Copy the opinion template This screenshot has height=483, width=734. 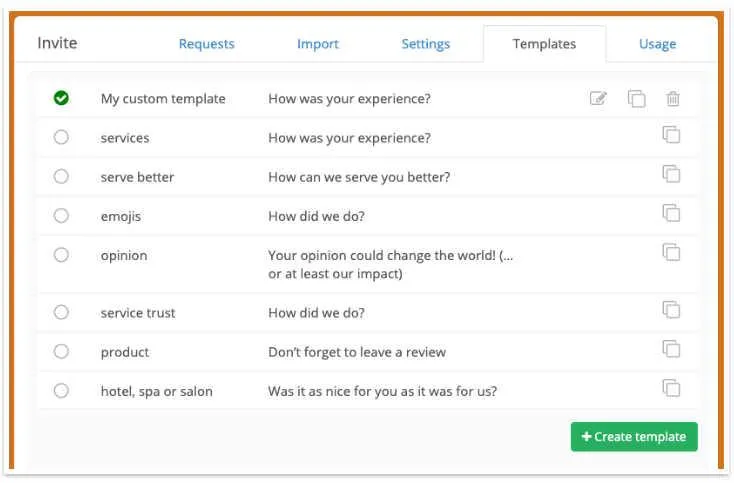pyautogui.click(x=671, y=252)
